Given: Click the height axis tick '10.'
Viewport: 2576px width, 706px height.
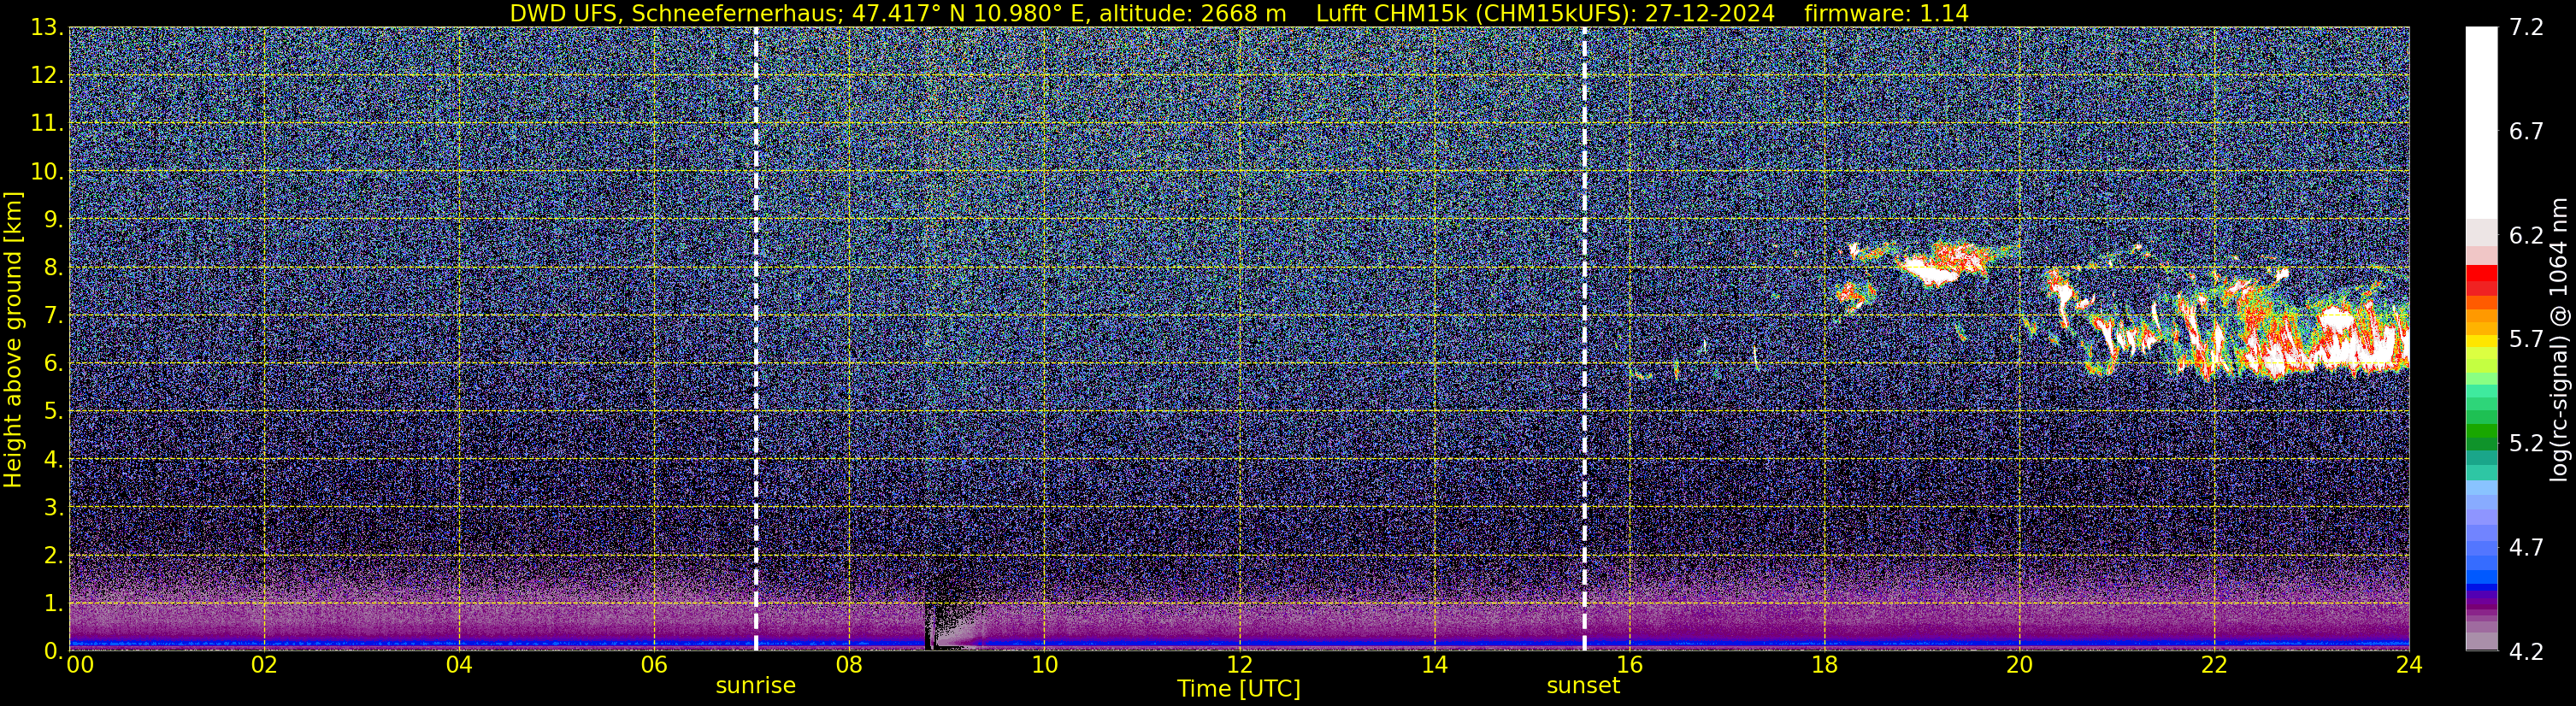Looking at the screenshot, I should (49, 172).
